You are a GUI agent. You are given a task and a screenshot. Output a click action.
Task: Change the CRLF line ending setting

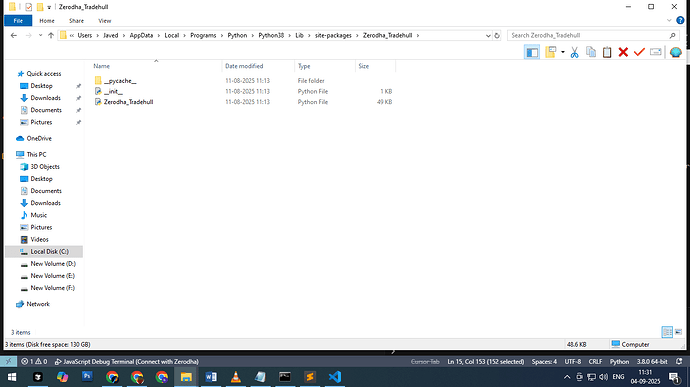pyautogui.click(x=595, y=361)
